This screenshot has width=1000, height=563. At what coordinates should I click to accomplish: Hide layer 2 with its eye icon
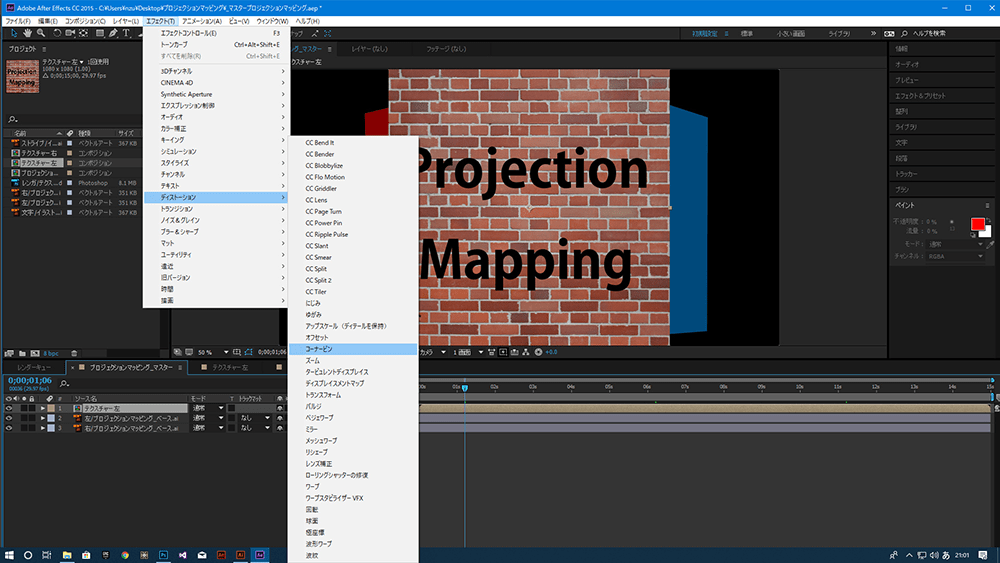pos(9,418)
